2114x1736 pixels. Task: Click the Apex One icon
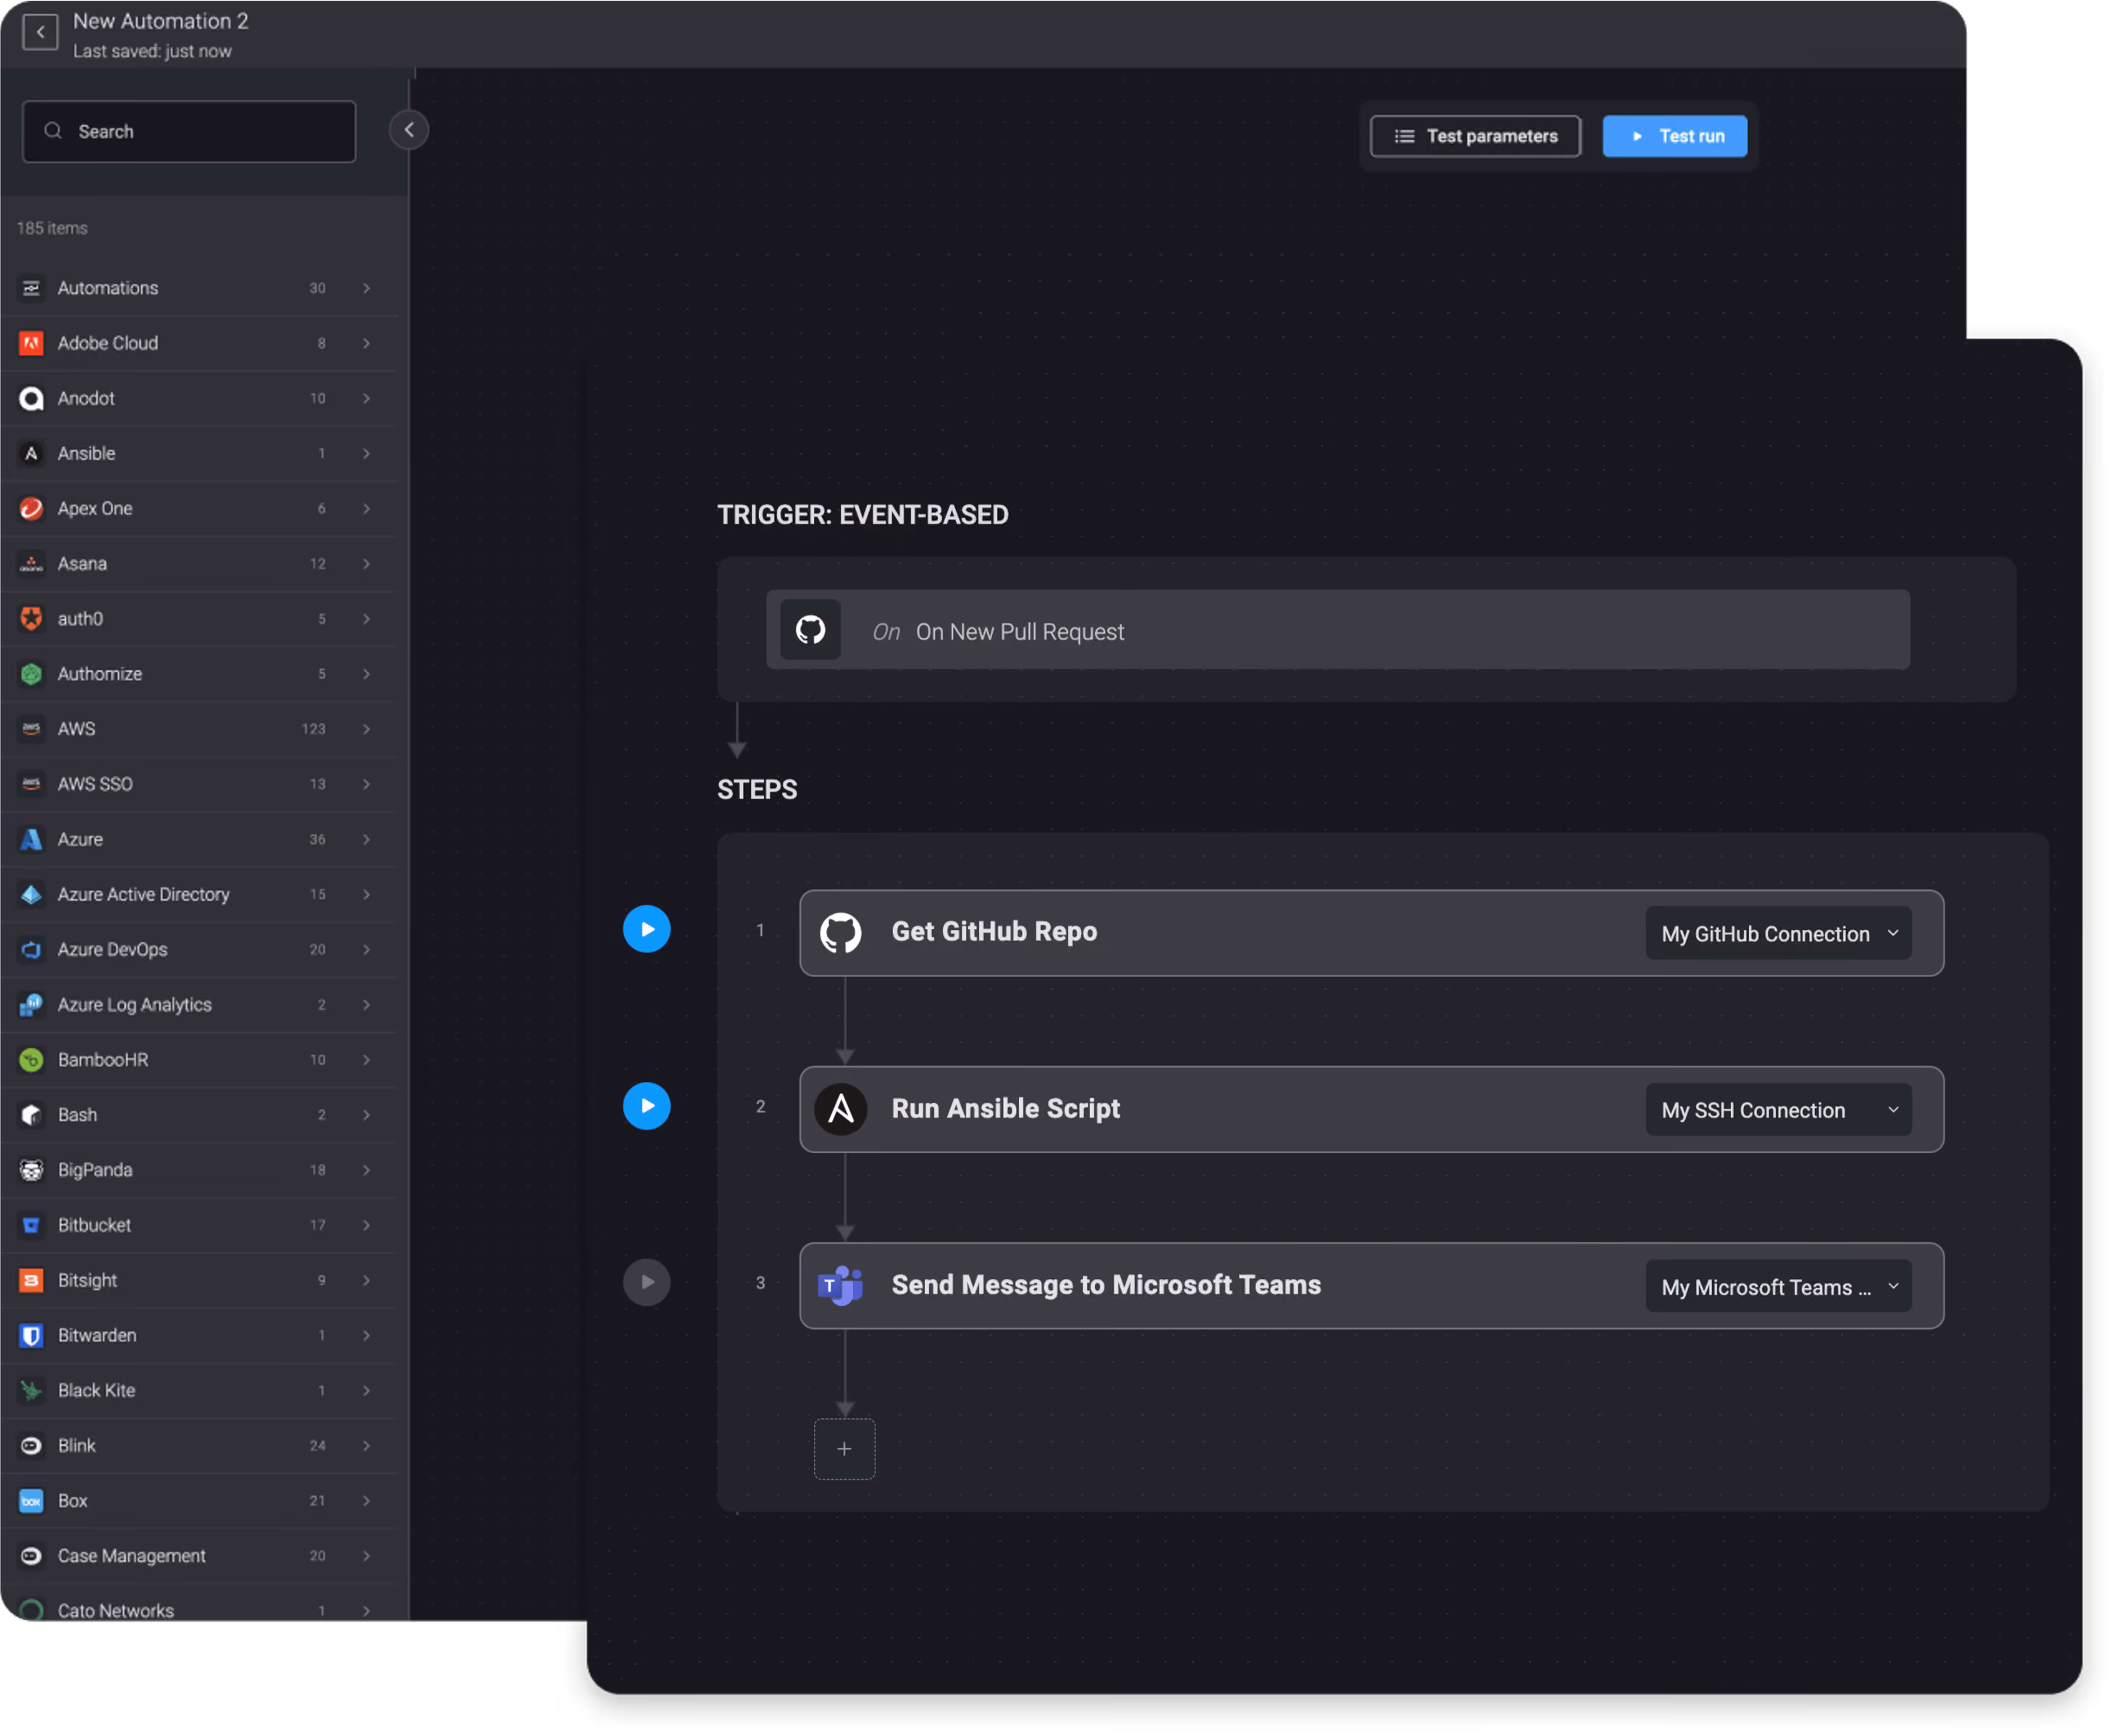(31, 508)
